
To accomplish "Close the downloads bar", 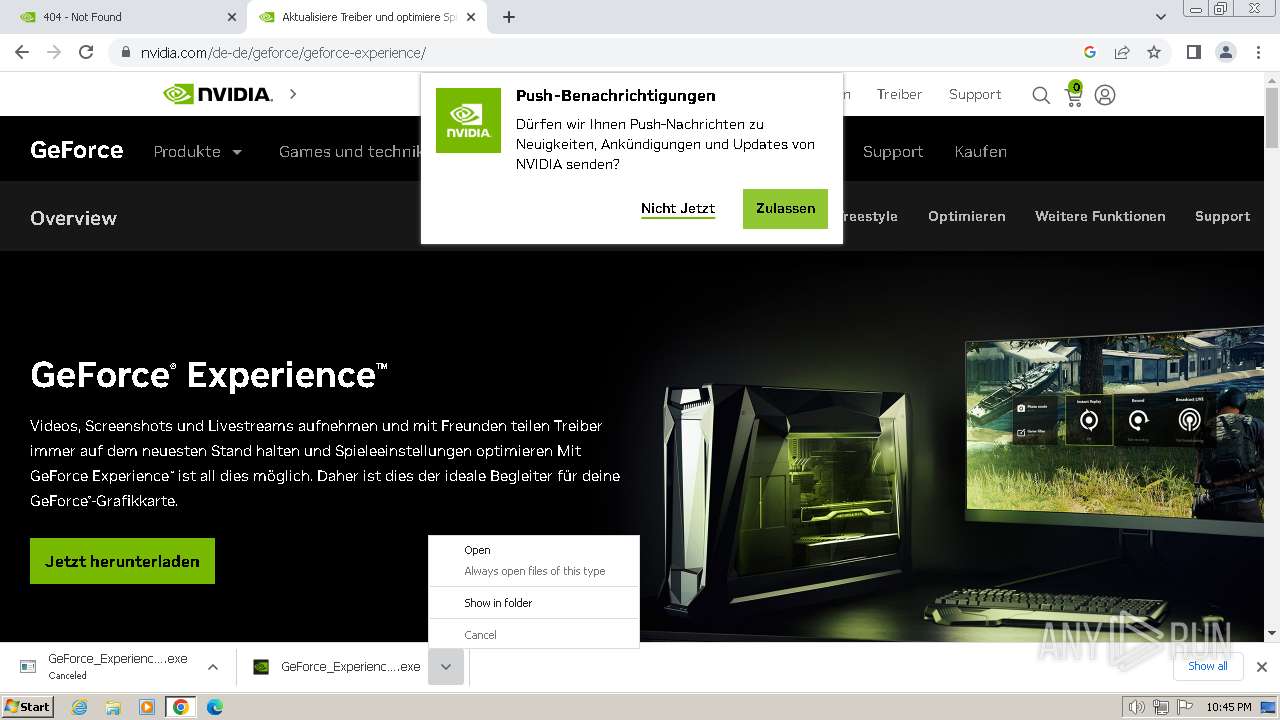I will point(1262,666).
